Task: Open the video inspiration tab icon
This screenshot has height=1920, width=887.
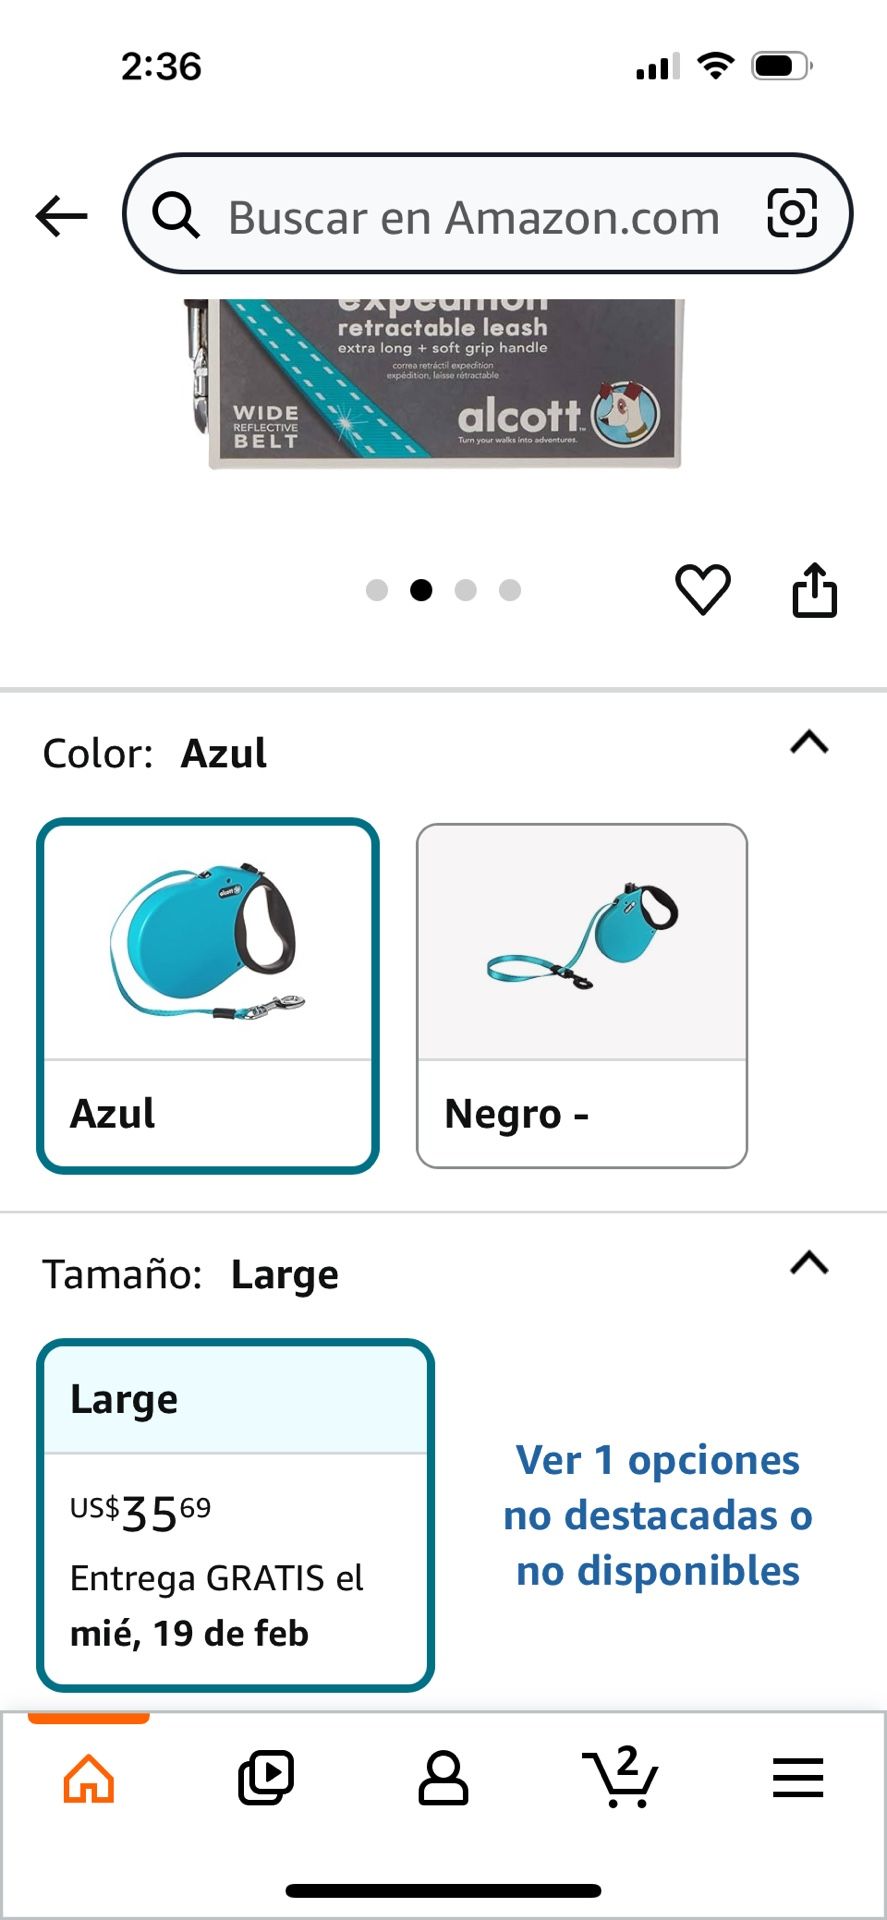Action: (266, 1778)
